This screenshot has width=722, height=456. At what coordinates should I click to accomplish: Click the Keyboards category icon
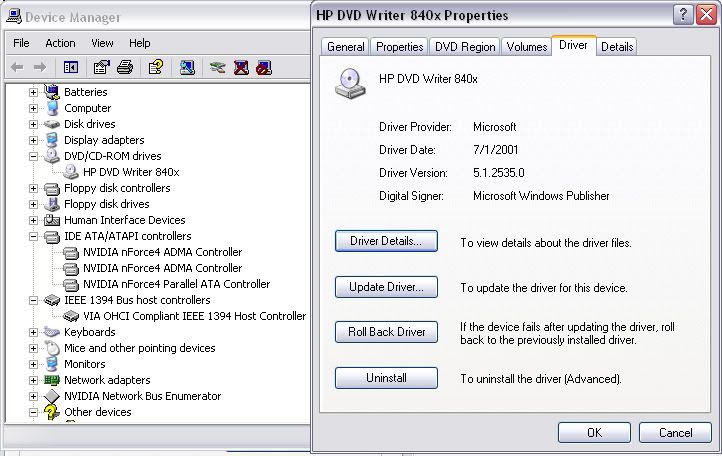52,332
